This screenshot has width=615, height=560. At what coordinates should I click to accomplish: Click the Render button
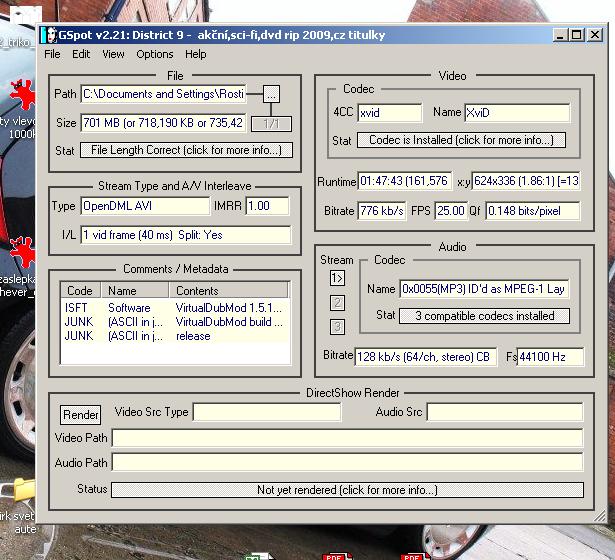point(81,415)
